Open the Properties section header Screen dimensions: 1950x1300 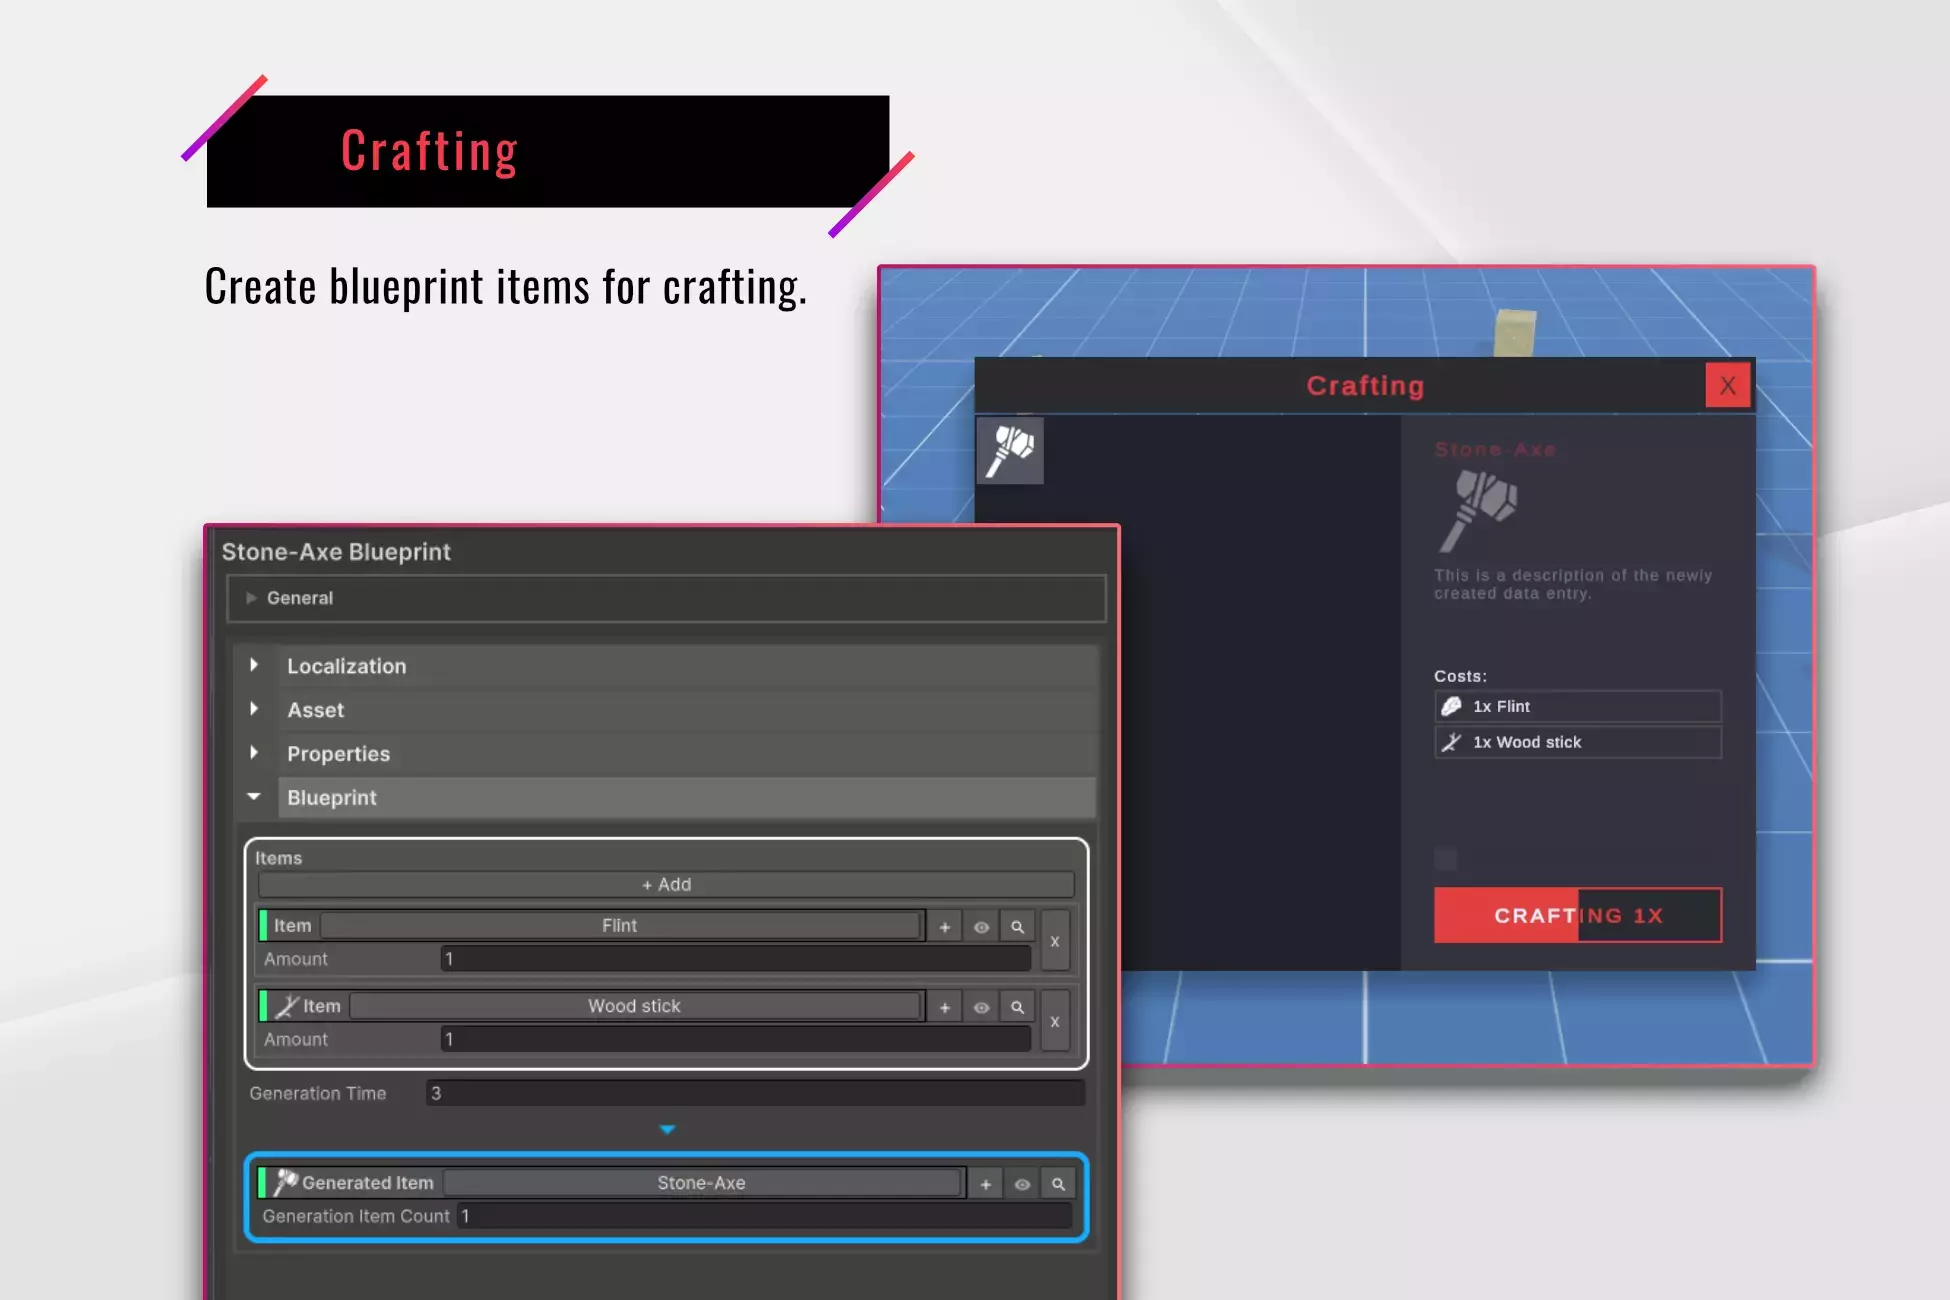tap(338, 754)
